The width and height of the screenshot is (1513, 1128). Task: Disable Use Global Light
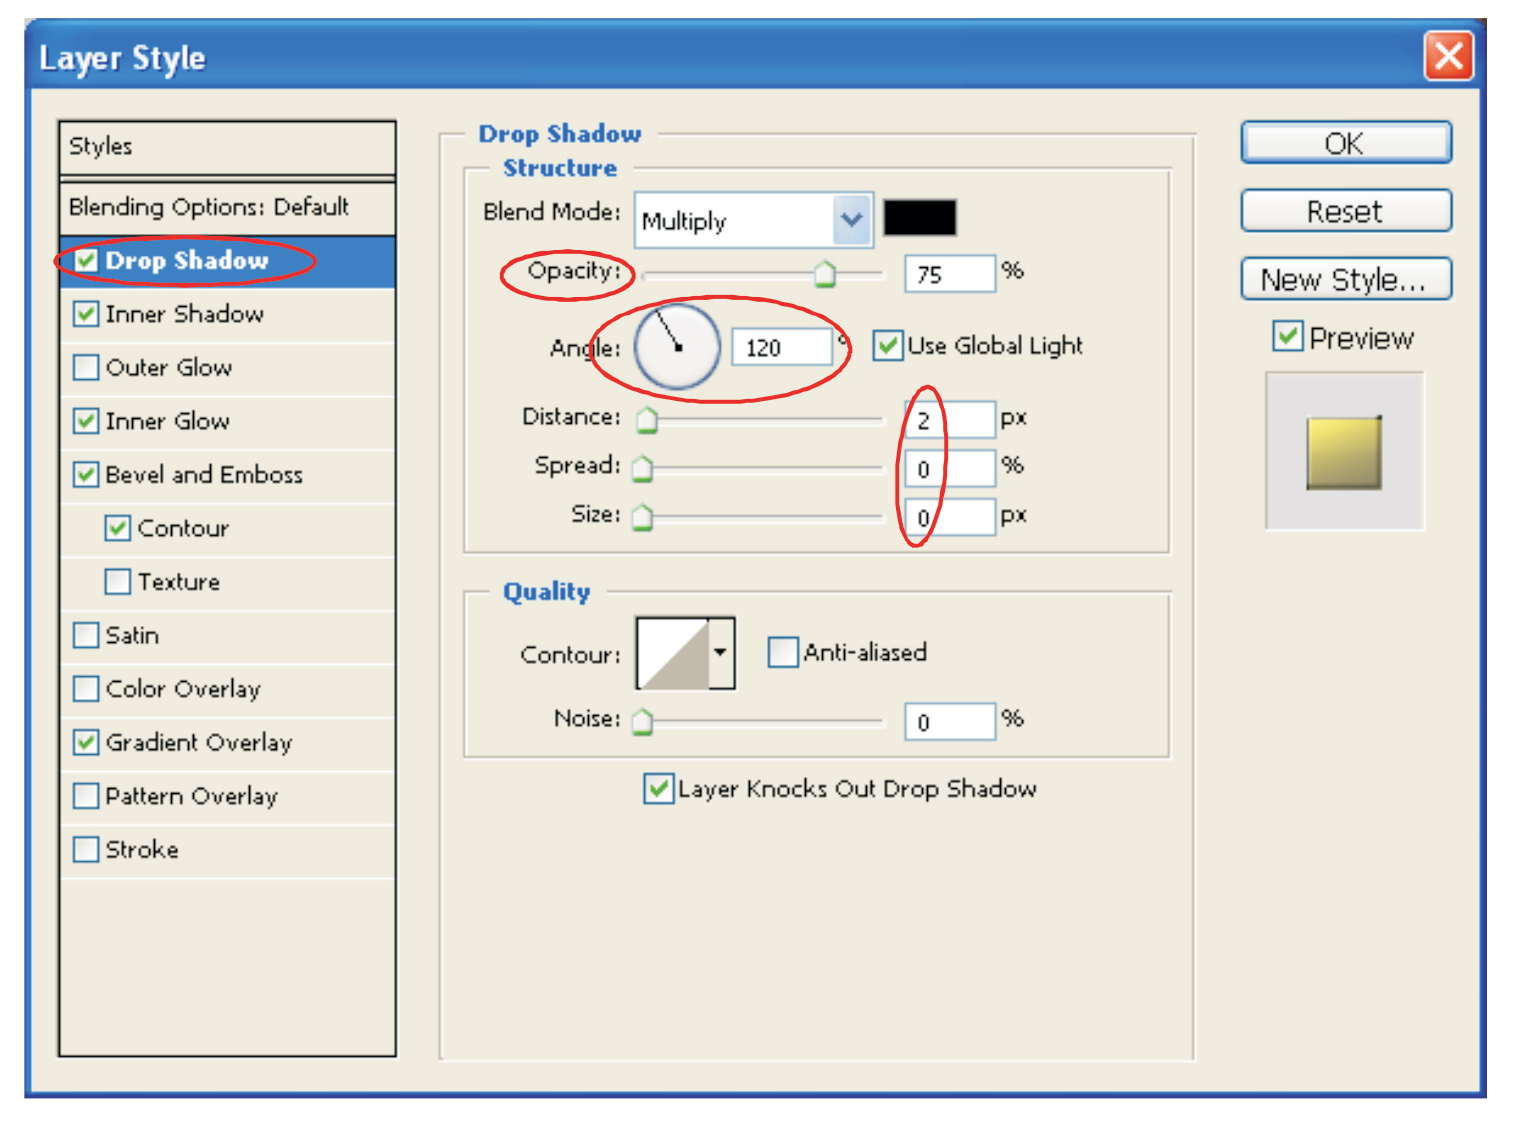[x=887, y=346]
